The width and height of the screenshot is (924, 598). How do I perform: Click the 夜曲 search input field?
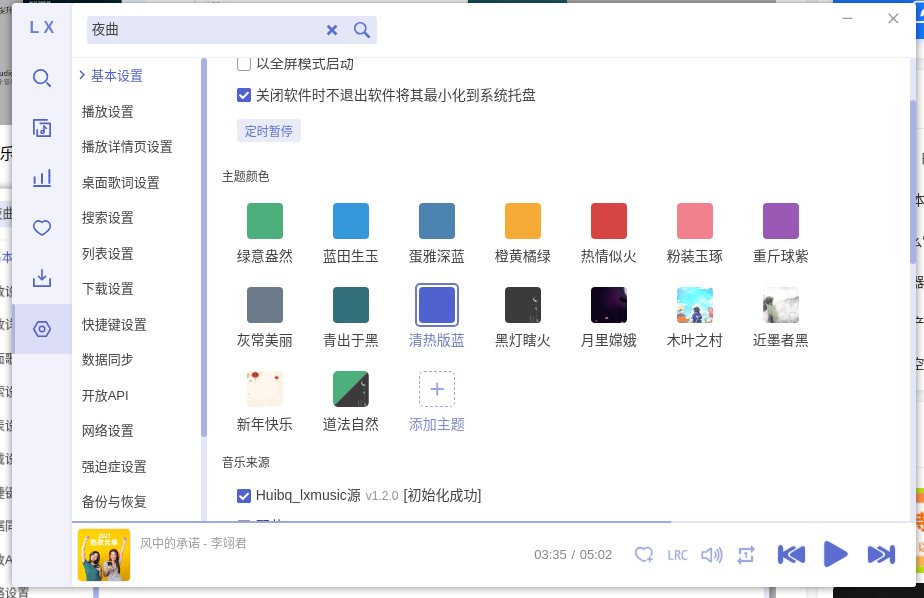205,30
